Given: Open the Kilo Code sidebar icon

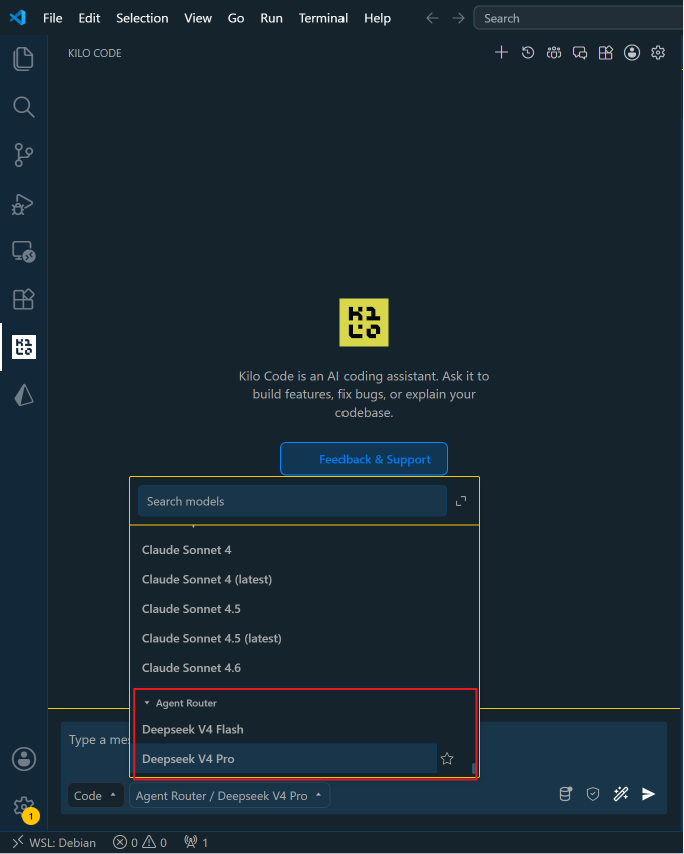Looking at the screenshot, I should coord(23,347).
